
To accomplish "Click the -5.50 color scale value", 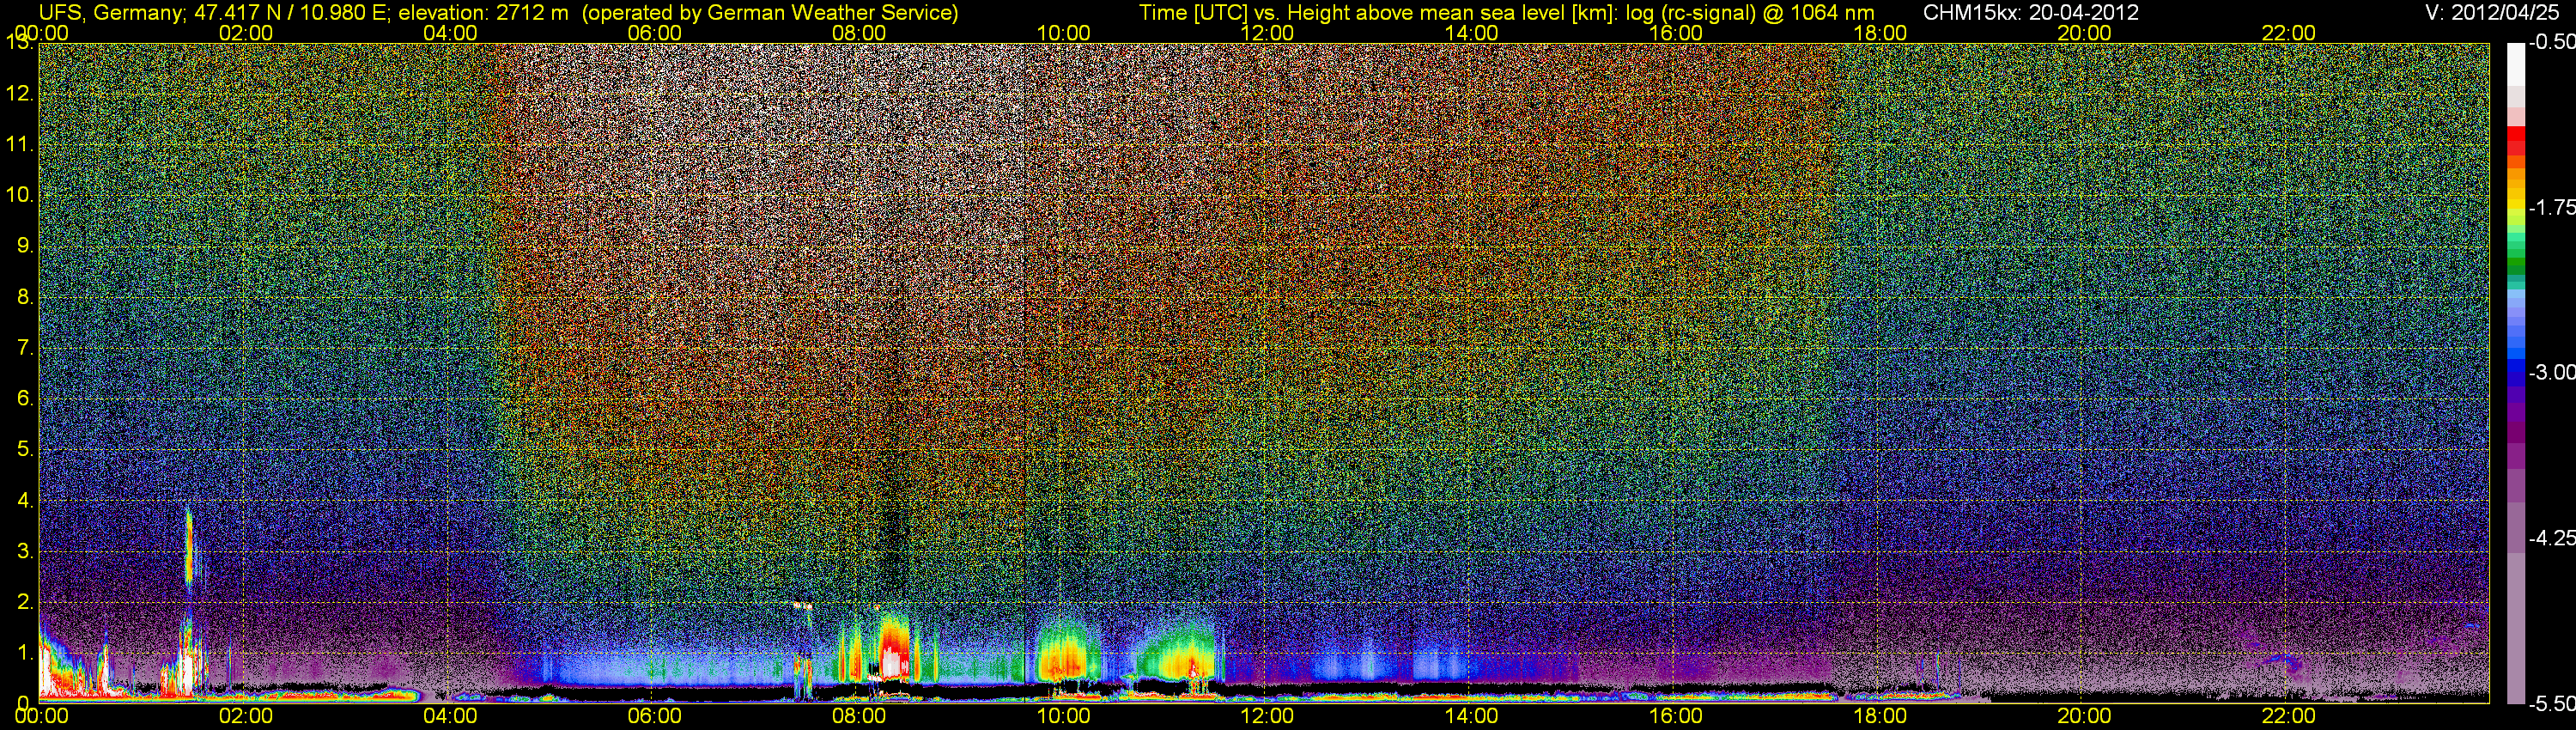I will 2551,703.
